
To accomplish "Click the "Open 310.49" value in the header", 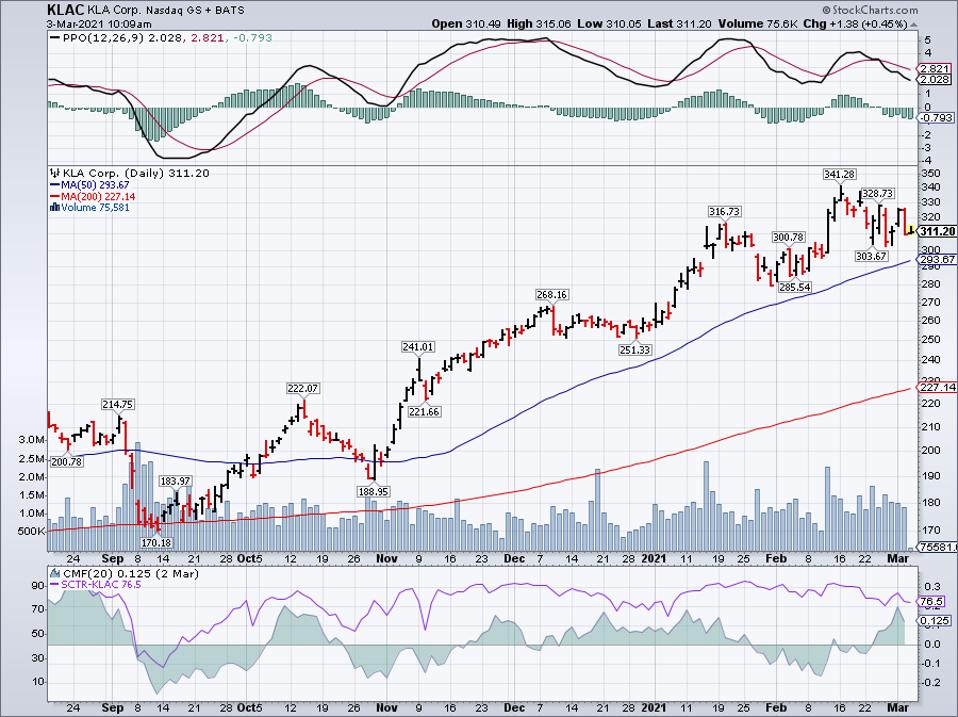I will click(466, 24).
